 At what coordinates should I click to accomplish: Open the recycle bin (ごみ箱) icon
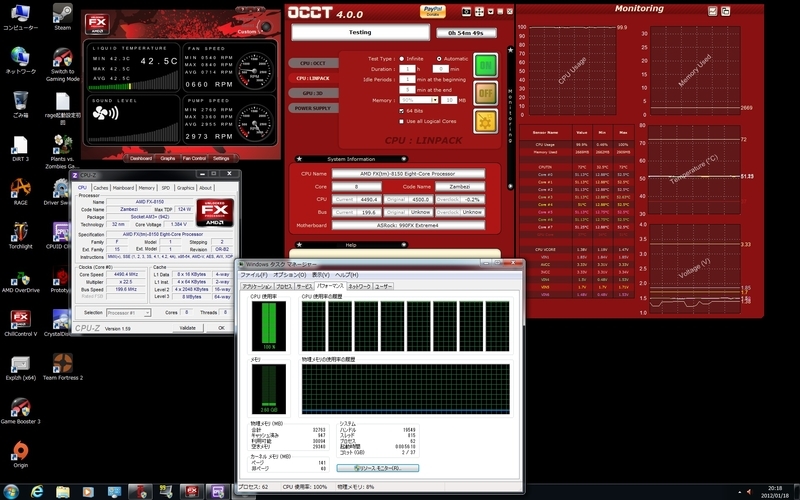pos(20,104)
